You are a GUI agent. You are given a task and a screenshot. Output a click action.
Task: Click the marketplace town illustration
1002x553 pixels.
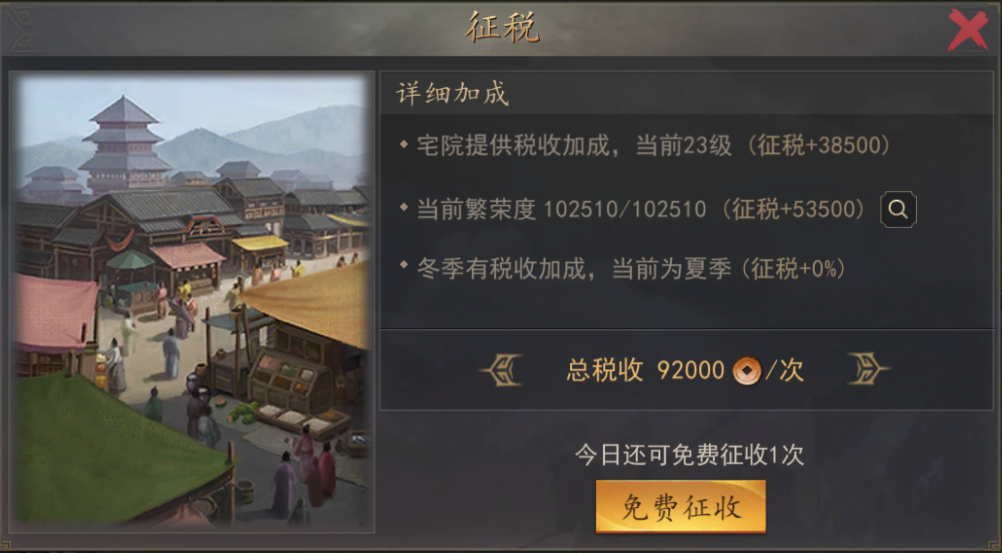click(x=192, y=302)
